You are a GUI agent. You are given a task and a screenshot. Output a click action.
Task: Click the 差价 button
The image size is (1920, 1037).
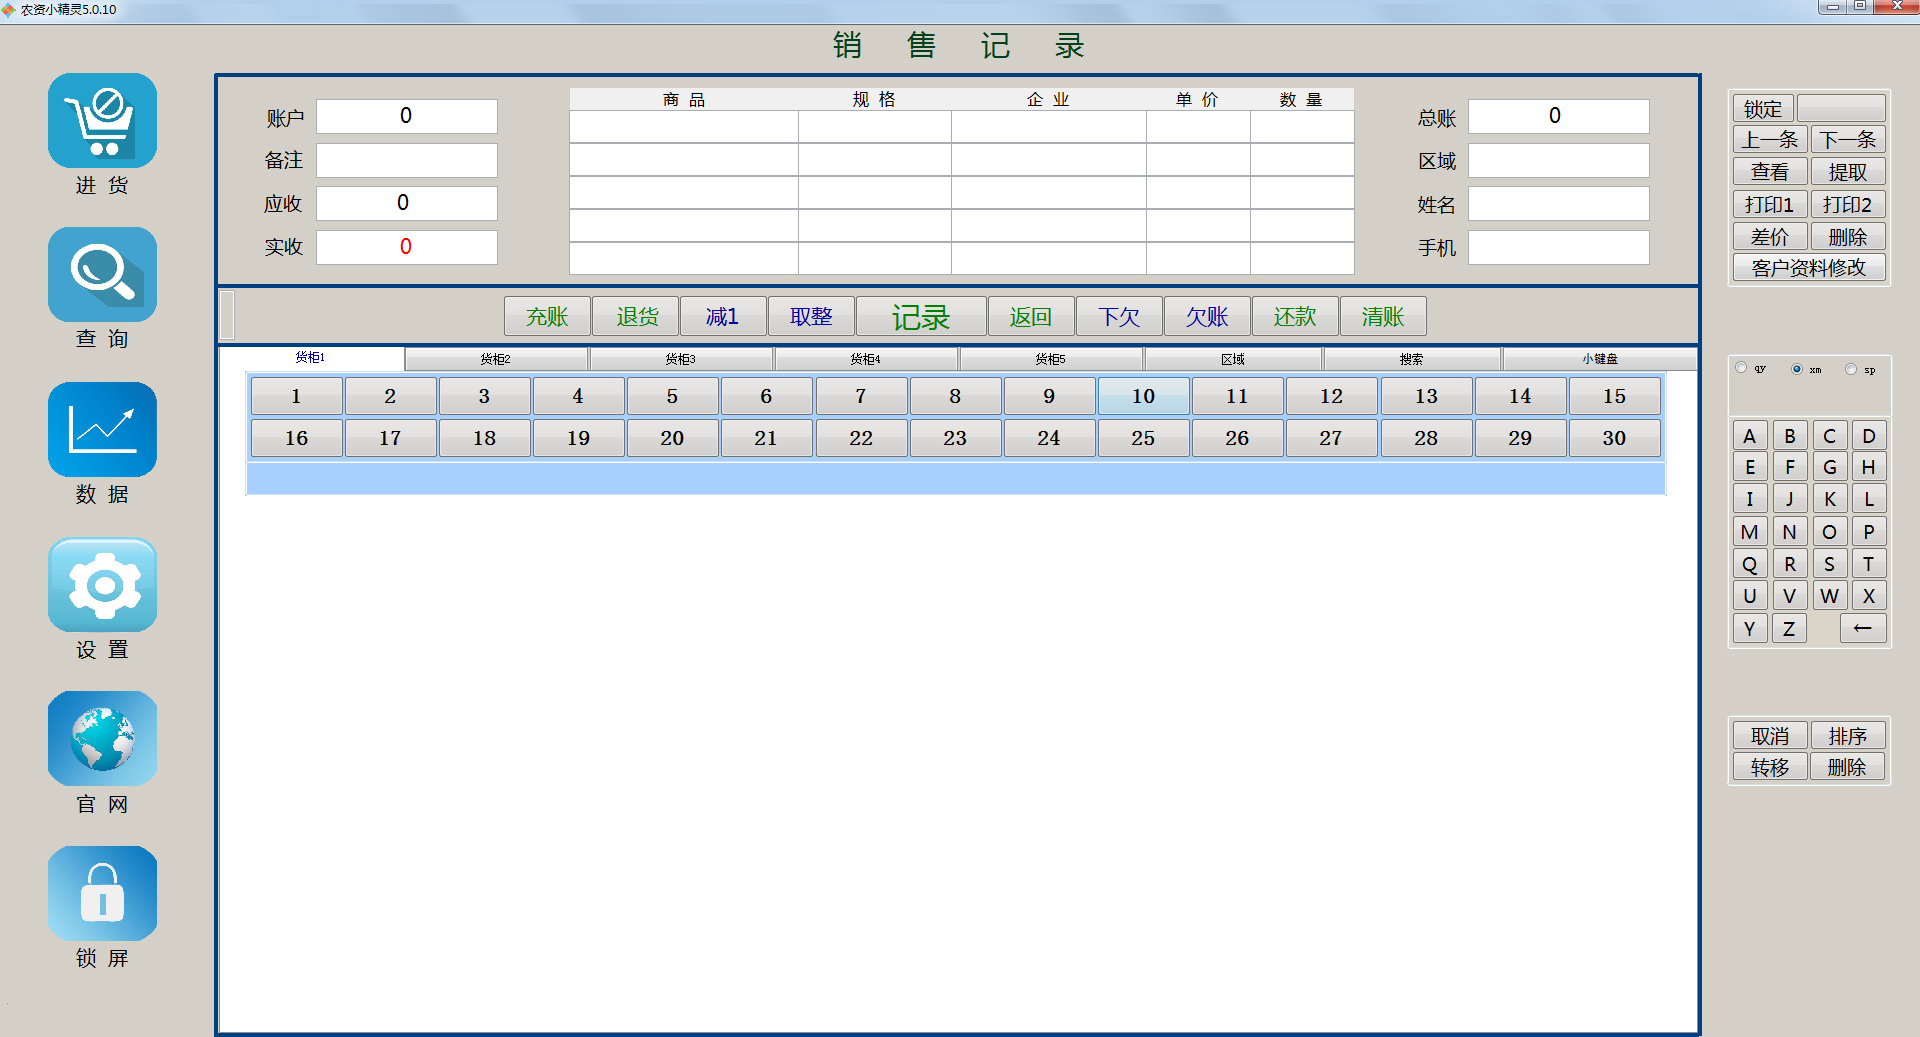1770,236
